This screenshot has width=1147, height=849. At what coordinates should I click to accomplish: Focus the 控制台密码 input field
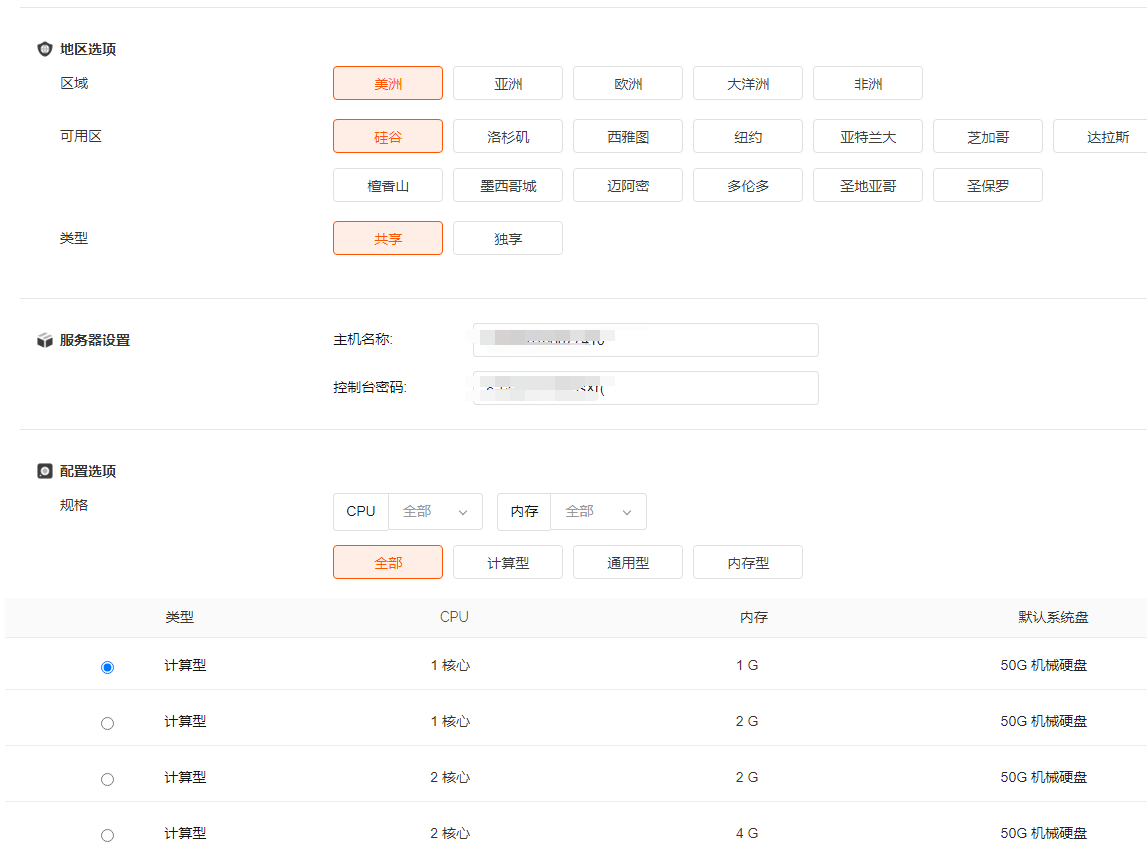[x=645, y=388]
